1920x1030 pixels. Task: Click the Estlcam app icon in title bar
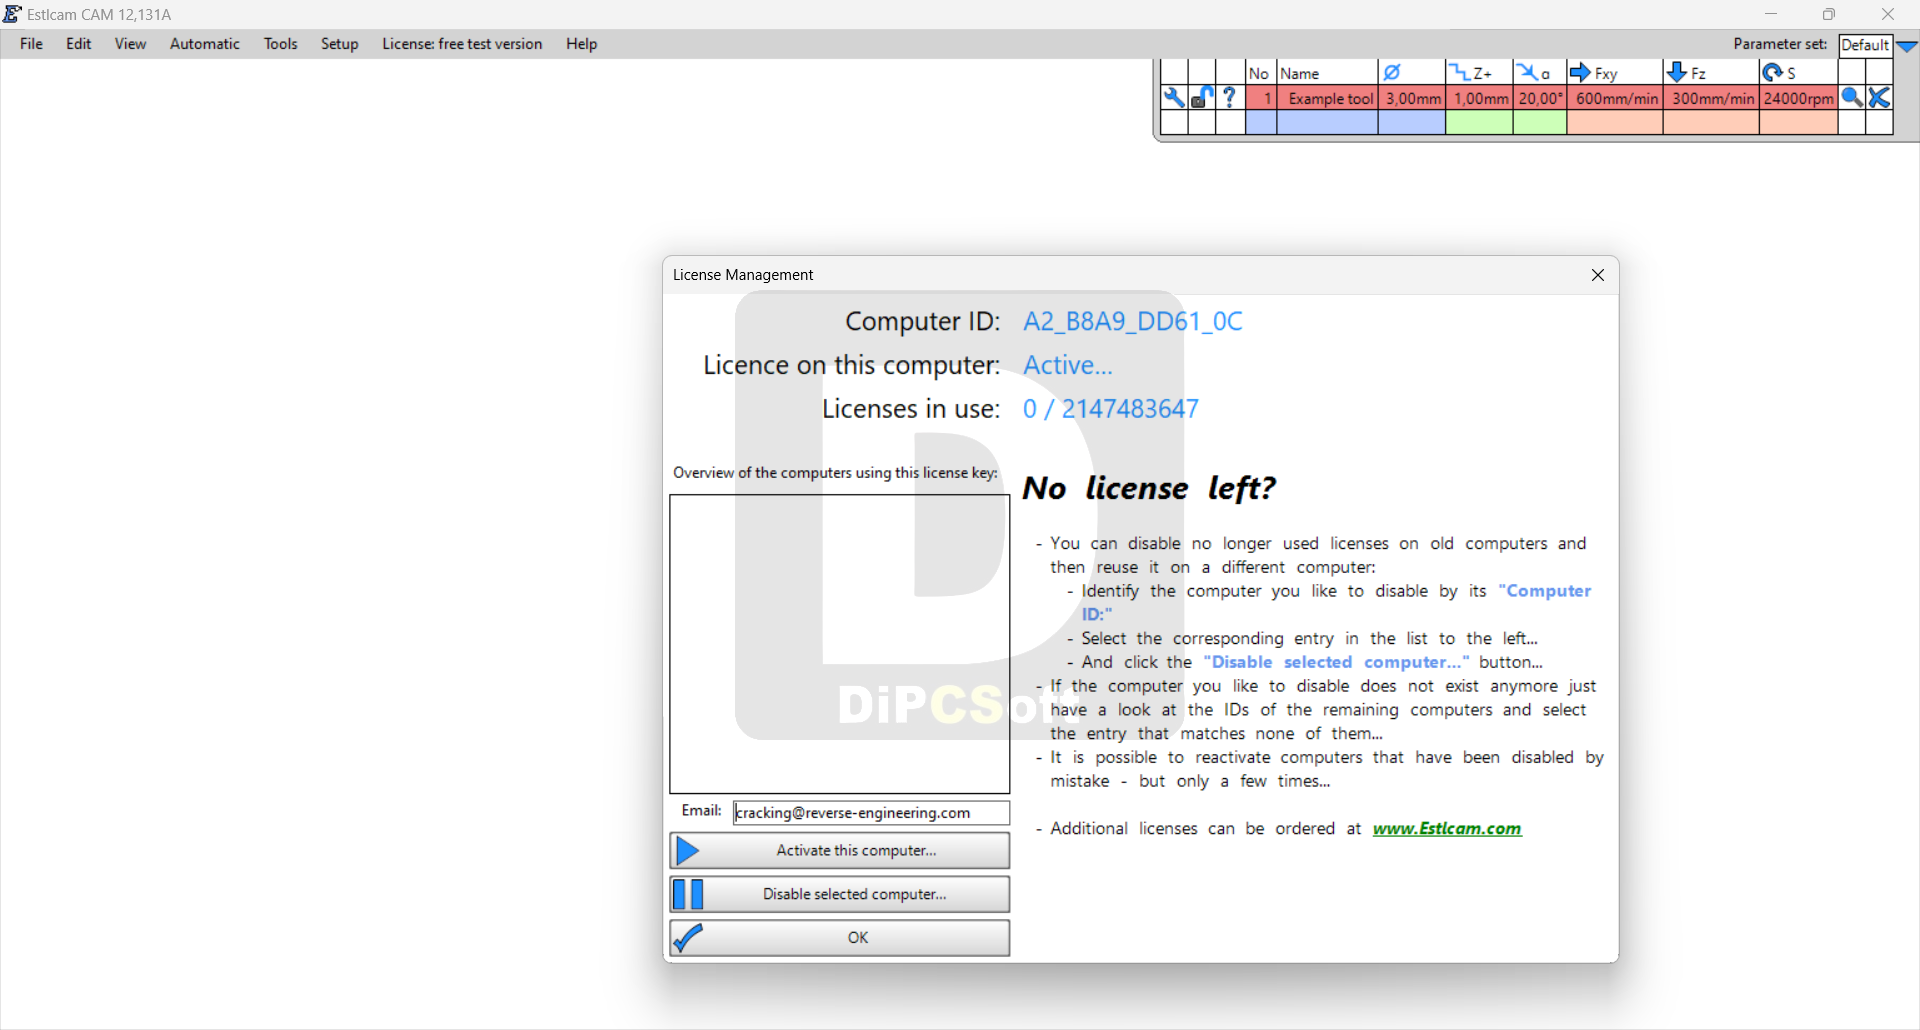(x=12, y=14)
